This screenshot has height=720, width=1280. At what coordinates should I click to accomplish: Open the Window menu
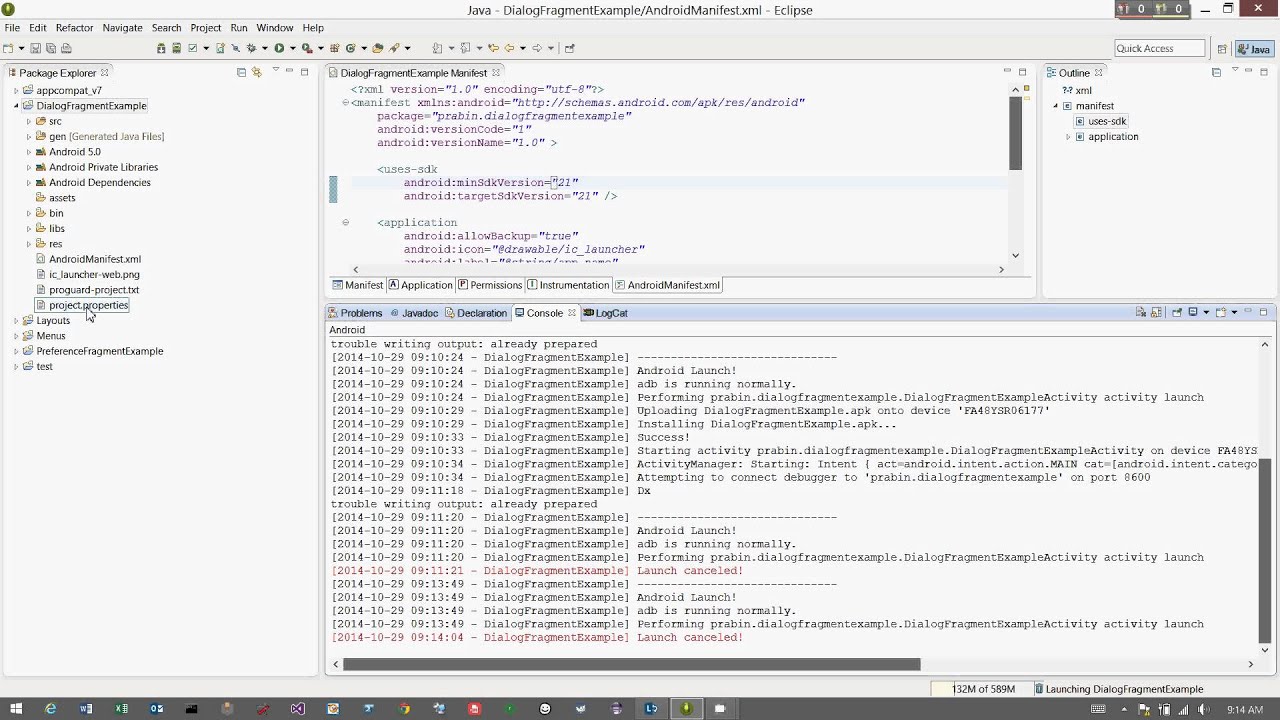coord(274,28)
